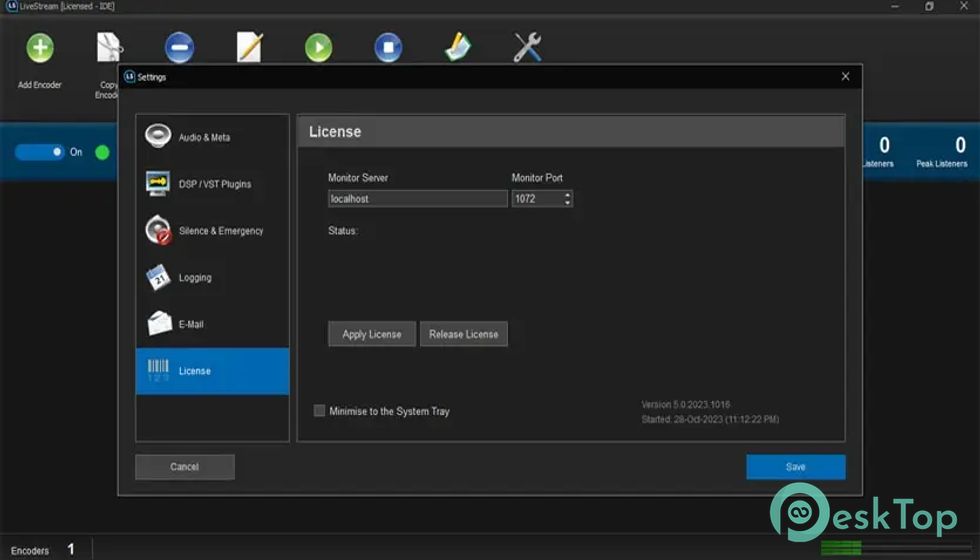This screenshot has height=560, width=980.
Task: Close the Settings dialog
Action: 846,76
